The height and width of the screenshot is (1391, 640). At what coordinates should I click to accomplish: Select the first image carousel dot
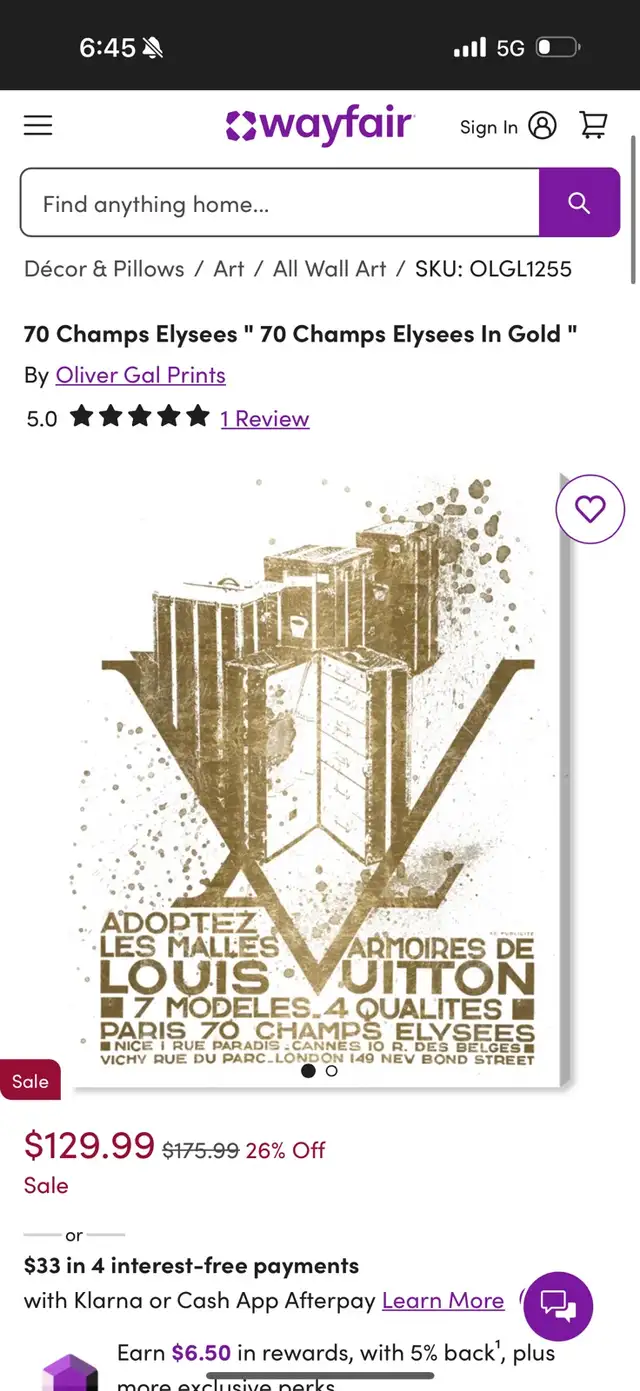pyautogui.click(x=308, y=1070)
